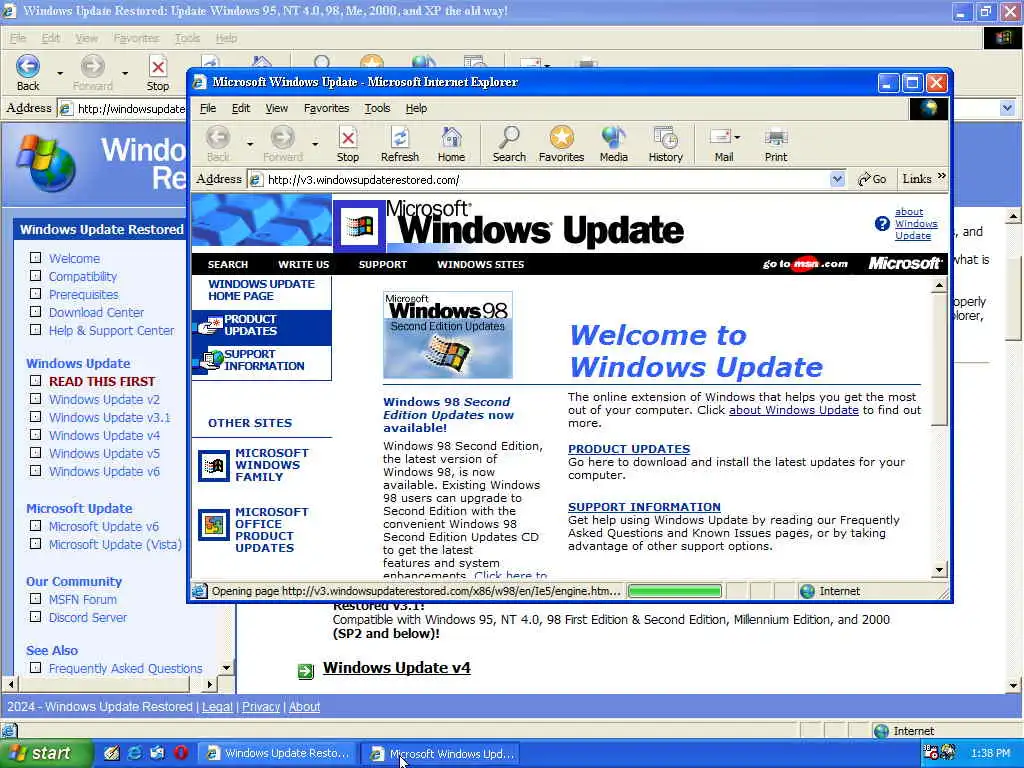Open Download Center link in background sidebar
1024x768 pixels.
pyautogui.click(x=96, y=313)
